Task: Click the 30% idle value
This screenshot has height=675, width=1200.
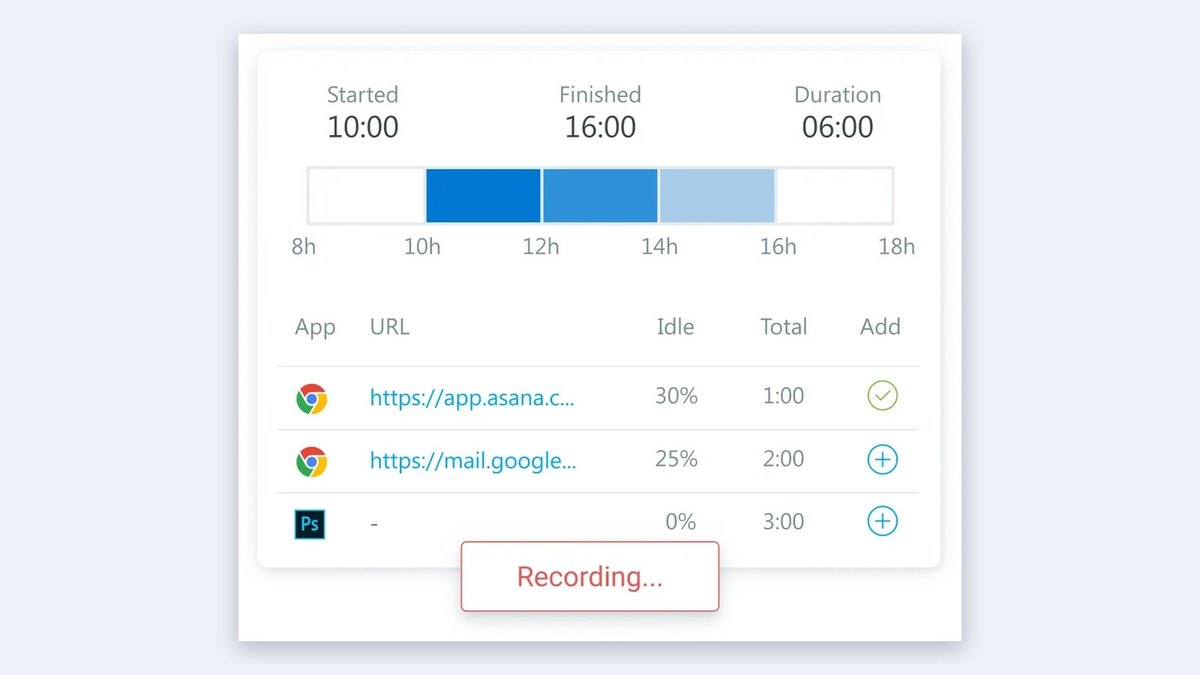Action: (676, 396)
